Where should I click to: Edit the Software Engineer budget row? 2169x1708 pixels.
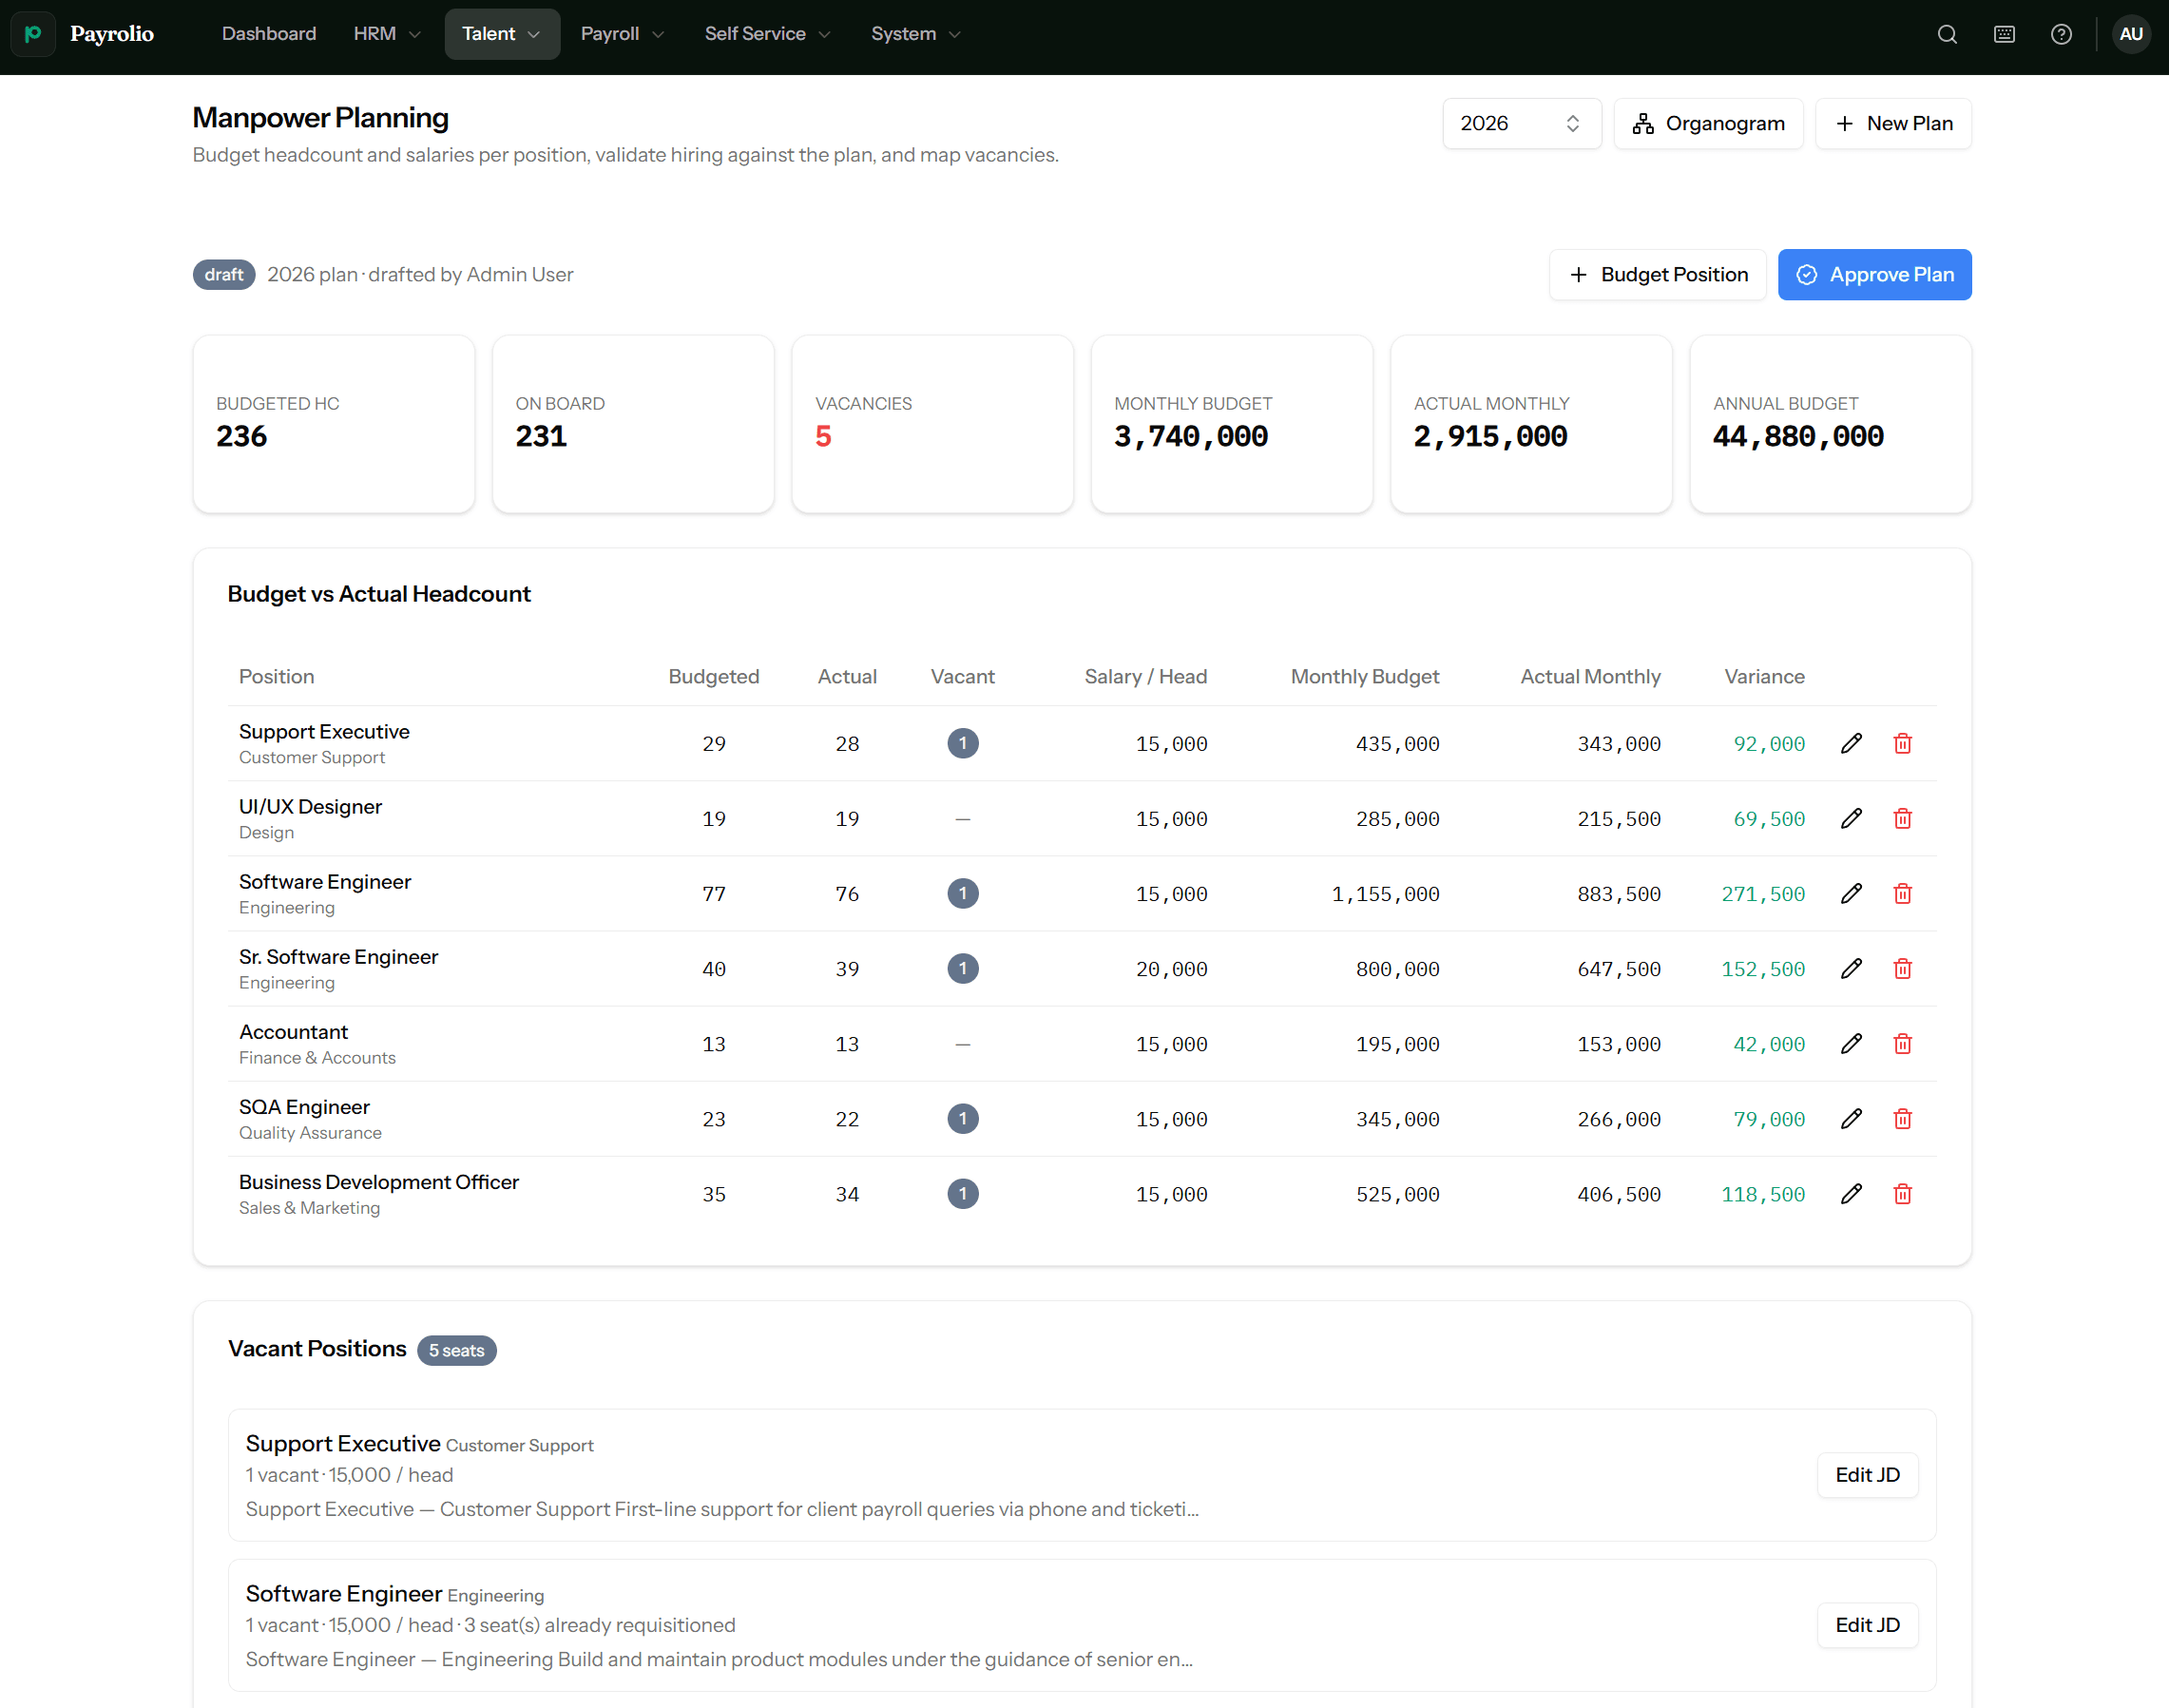[x=1851, y=893]
